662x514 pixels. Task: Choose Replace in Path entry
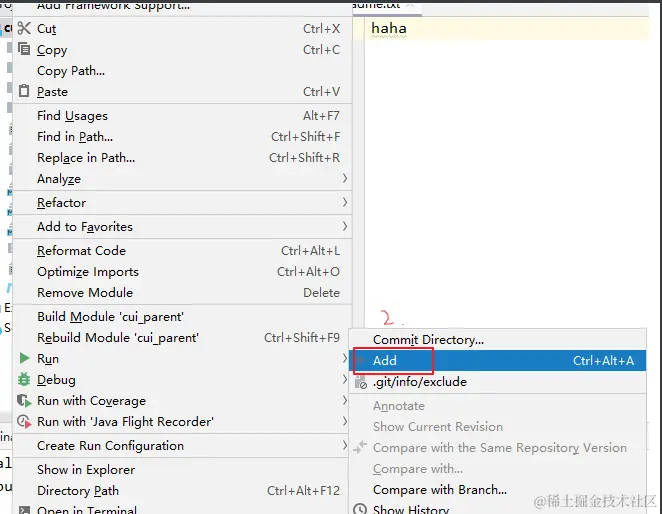pos(183,158)
